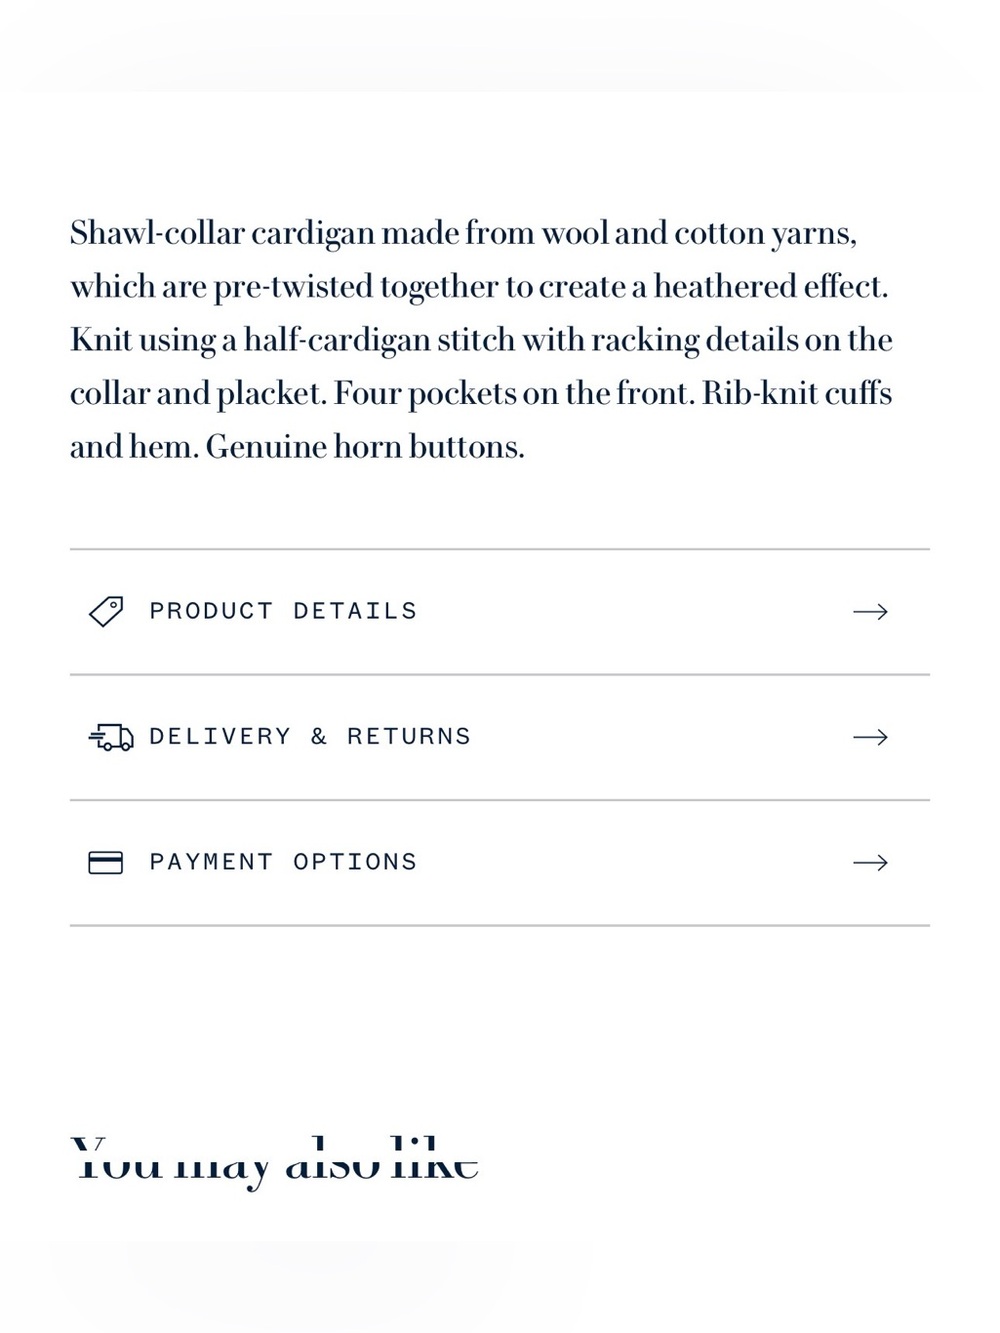This screenshot has width=1000, height=1333.
Task: Select the DELIVERY & RETURNS label text
Action: [x=310, y=737]
